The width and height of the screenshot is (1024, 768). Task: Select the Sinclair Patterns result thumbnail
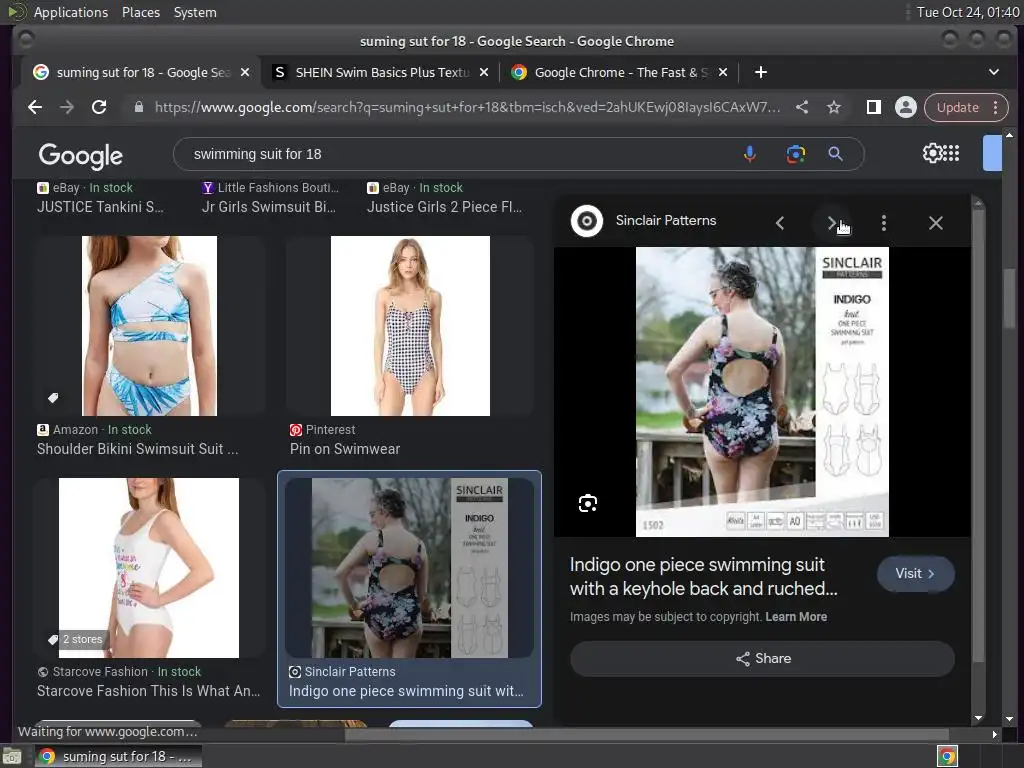[x=409, y=568]
